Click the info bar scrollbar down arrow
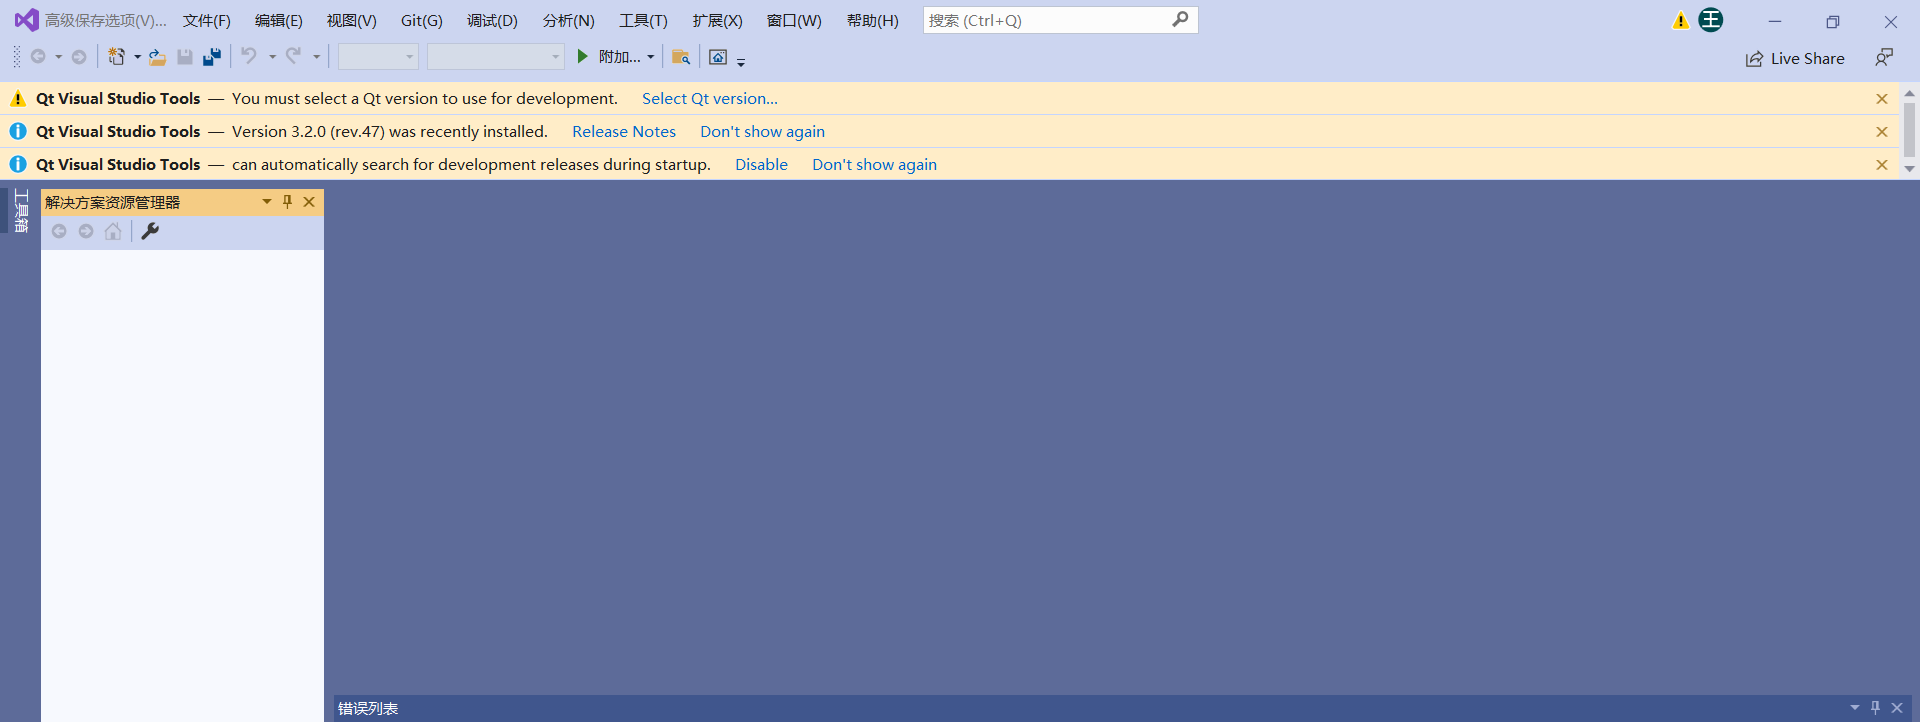The height and width of the screenshot is (722, 1920). (x=1910, y=169)
